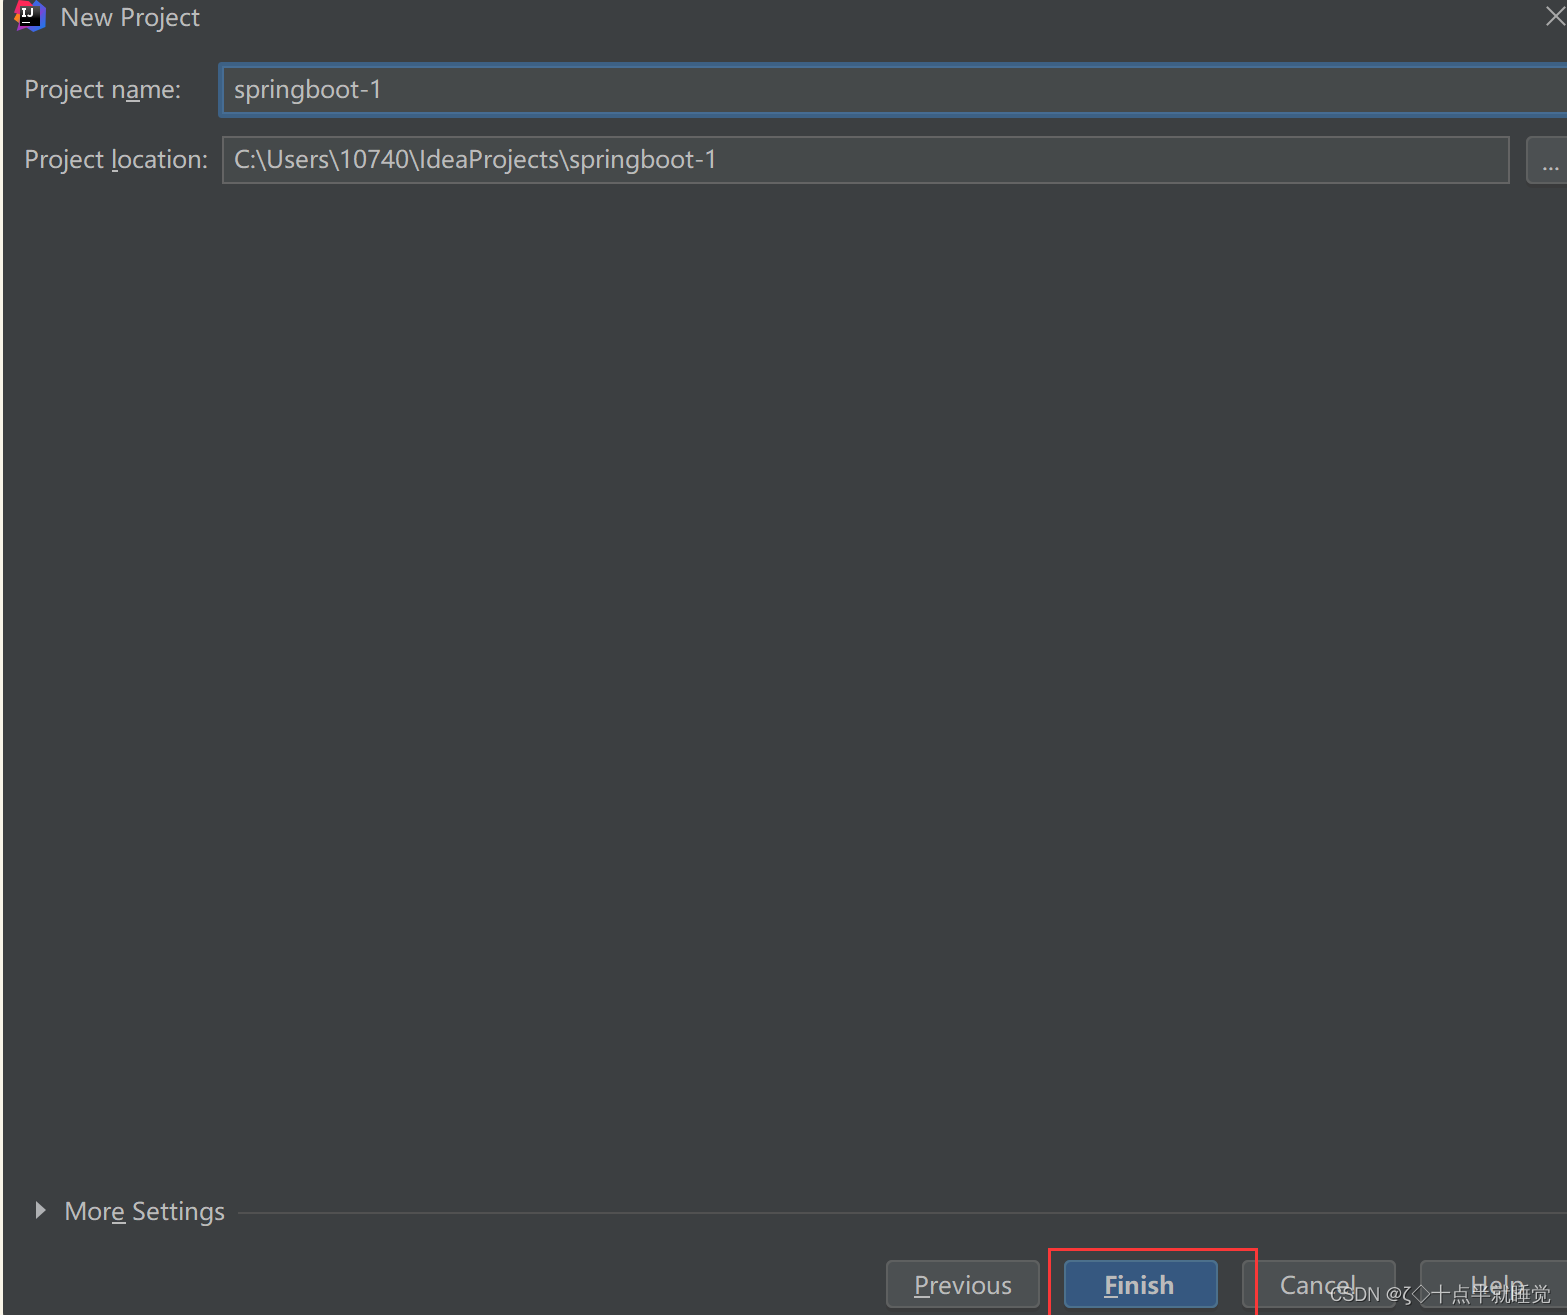The width and height of the screenshot is (1567, 1315).
Task: Click the Help button
Action: [1496, 1285]
